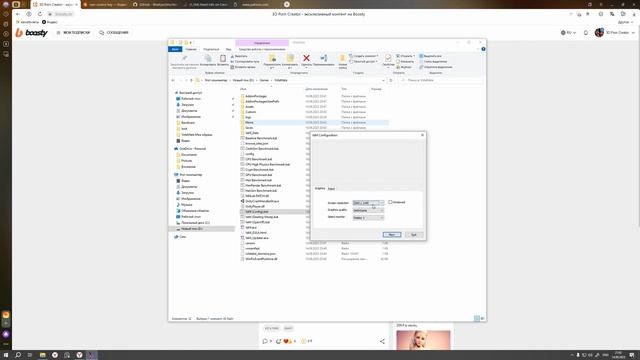This screenshot has height=360, width=640.
Task: Click the Windows Start button
Action: click(x=6, y=355)
